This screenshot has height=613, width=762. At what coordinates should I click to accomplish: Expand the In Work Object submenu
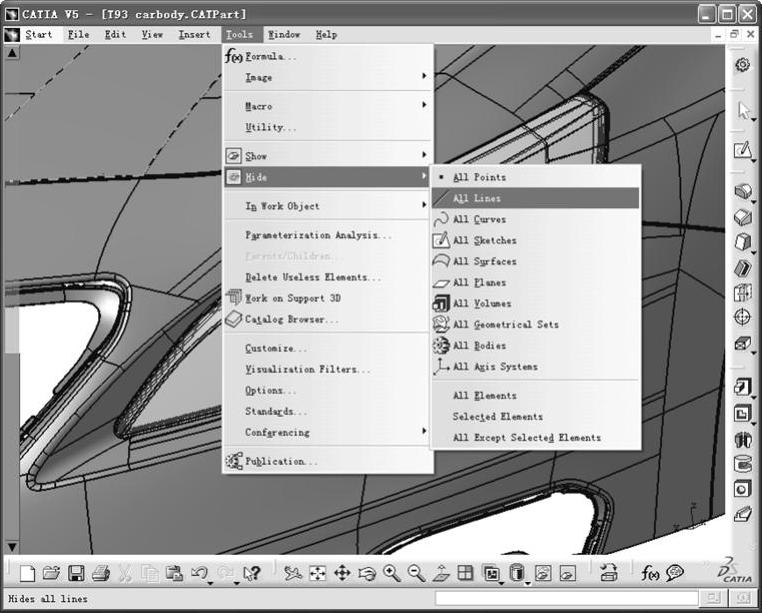click(329, 206)
